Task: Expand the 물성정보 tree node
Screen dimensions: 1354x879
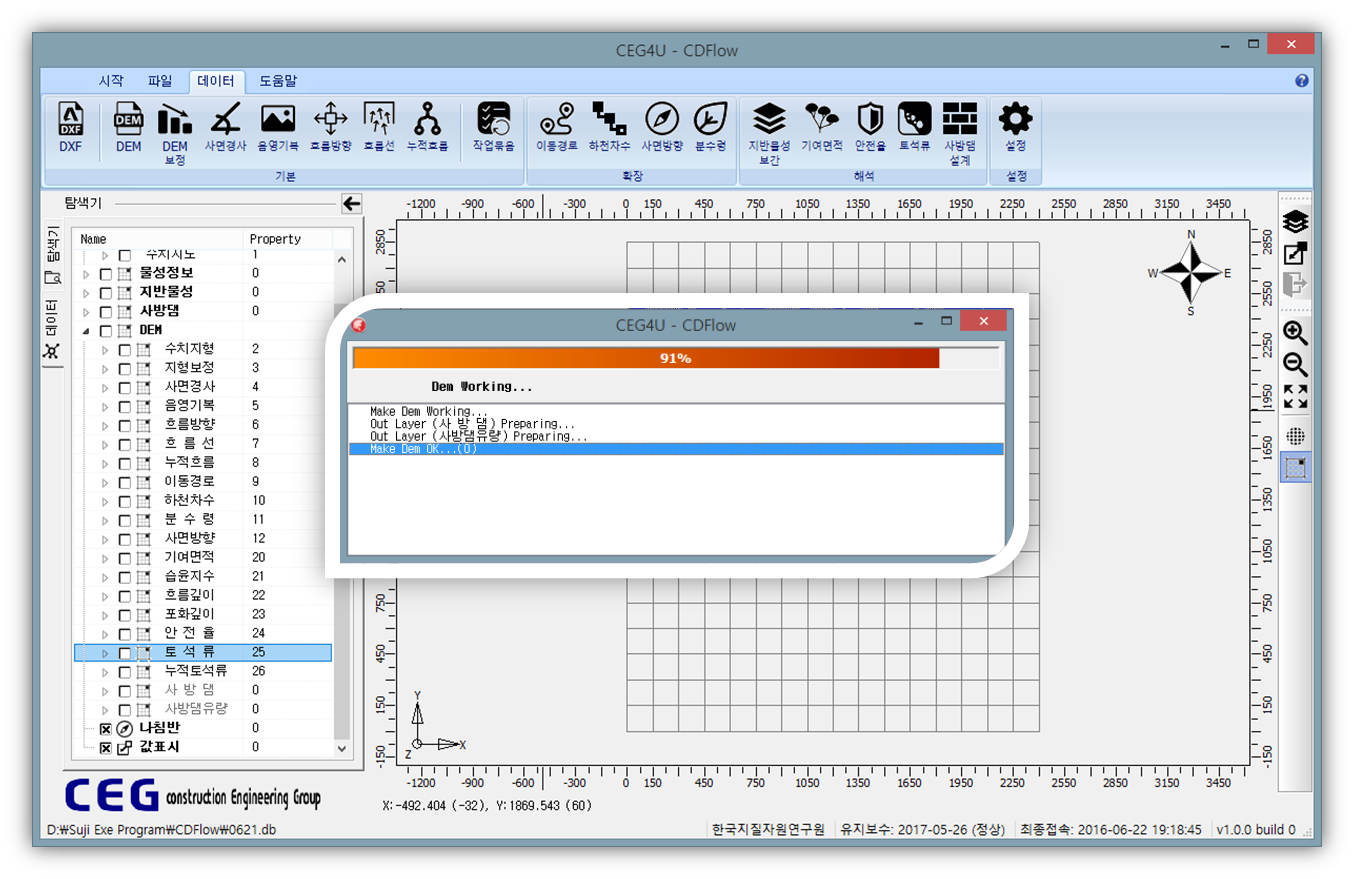Action: tap(86, 274)
